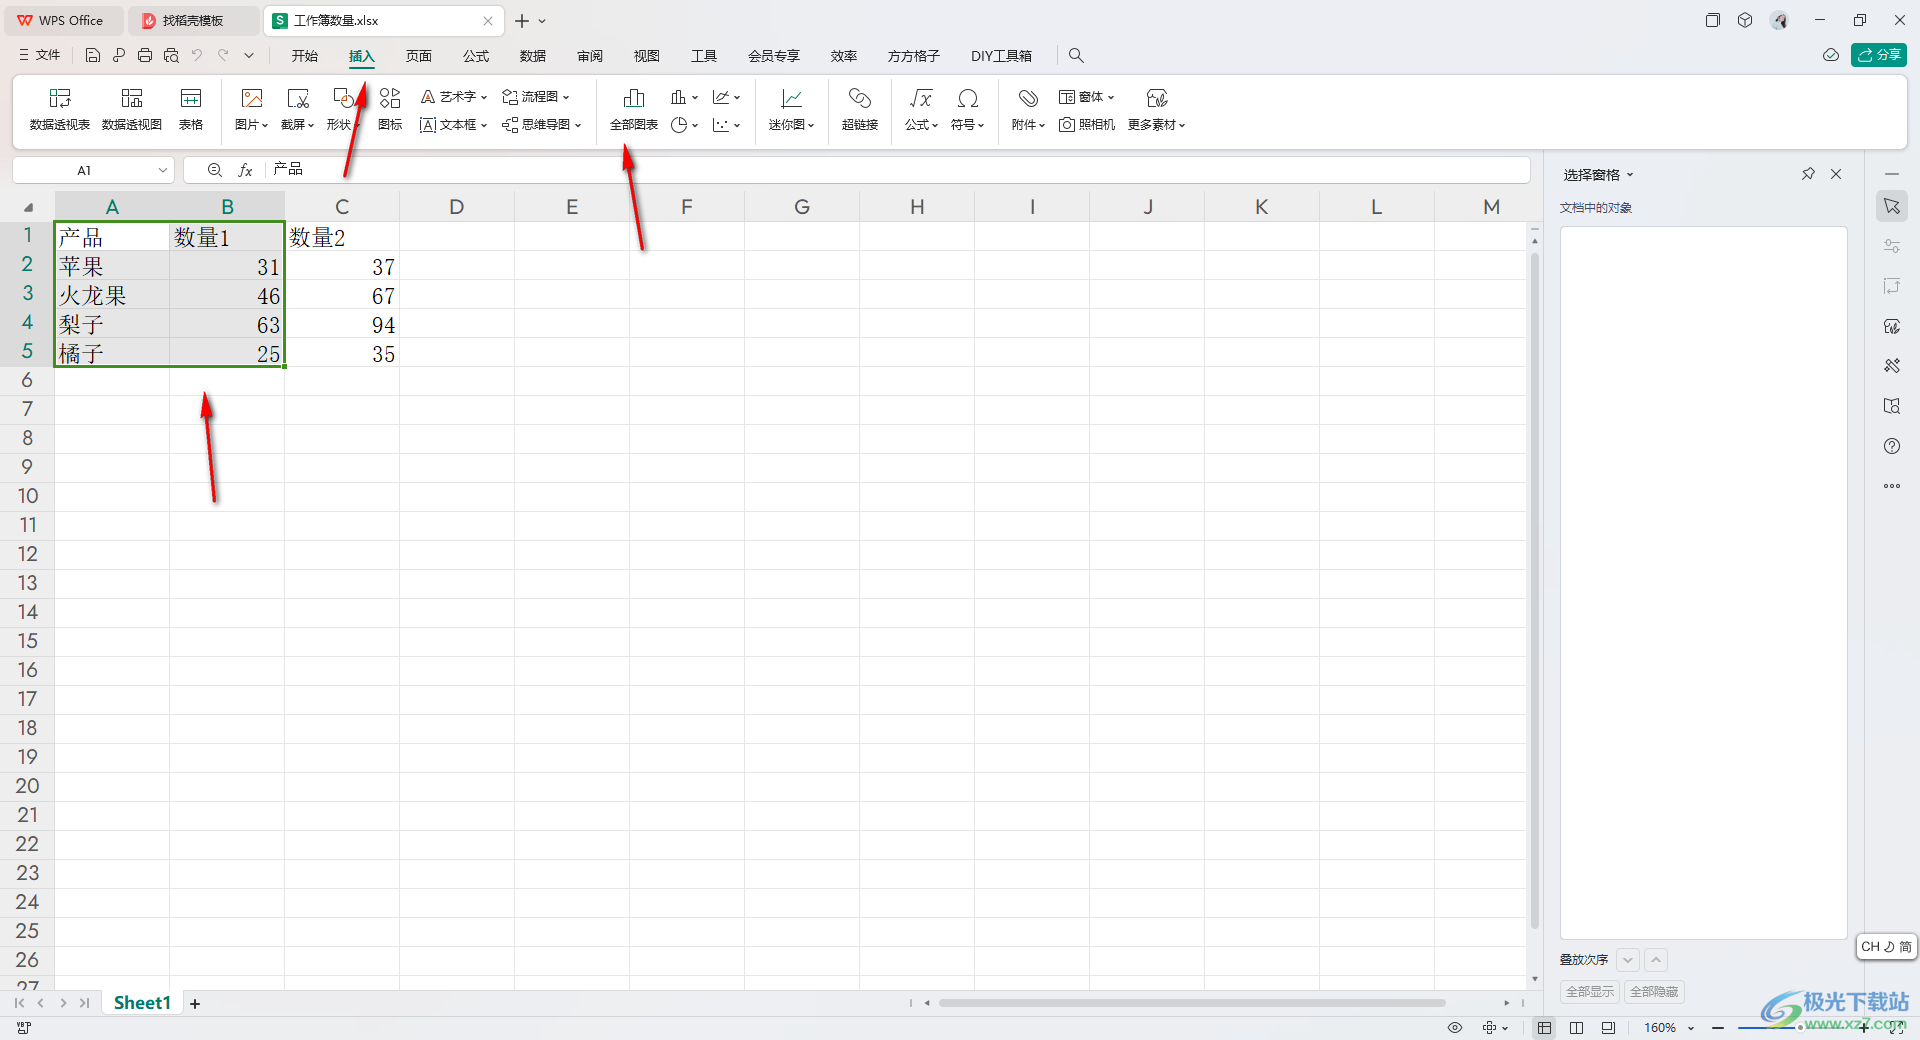Click the print icon in quick access bar
1920x1040 pixels.
click(x=145, y=56)
